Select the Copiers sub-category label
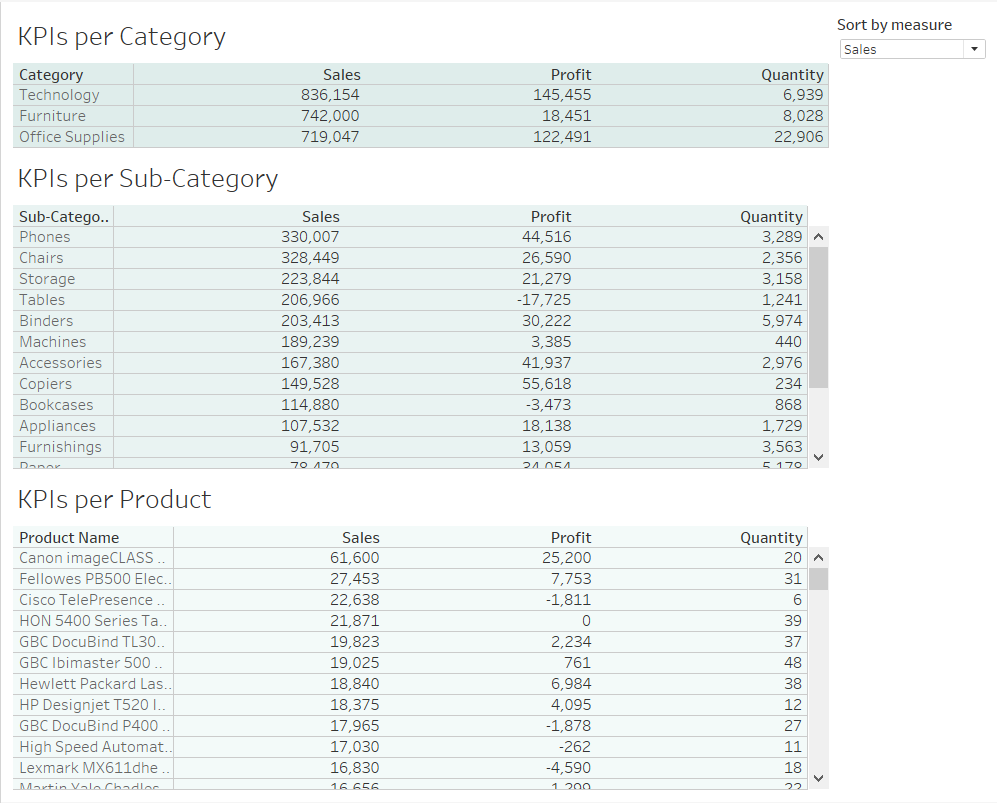Screen dimensions: 997x803 [x=46, y=384]
